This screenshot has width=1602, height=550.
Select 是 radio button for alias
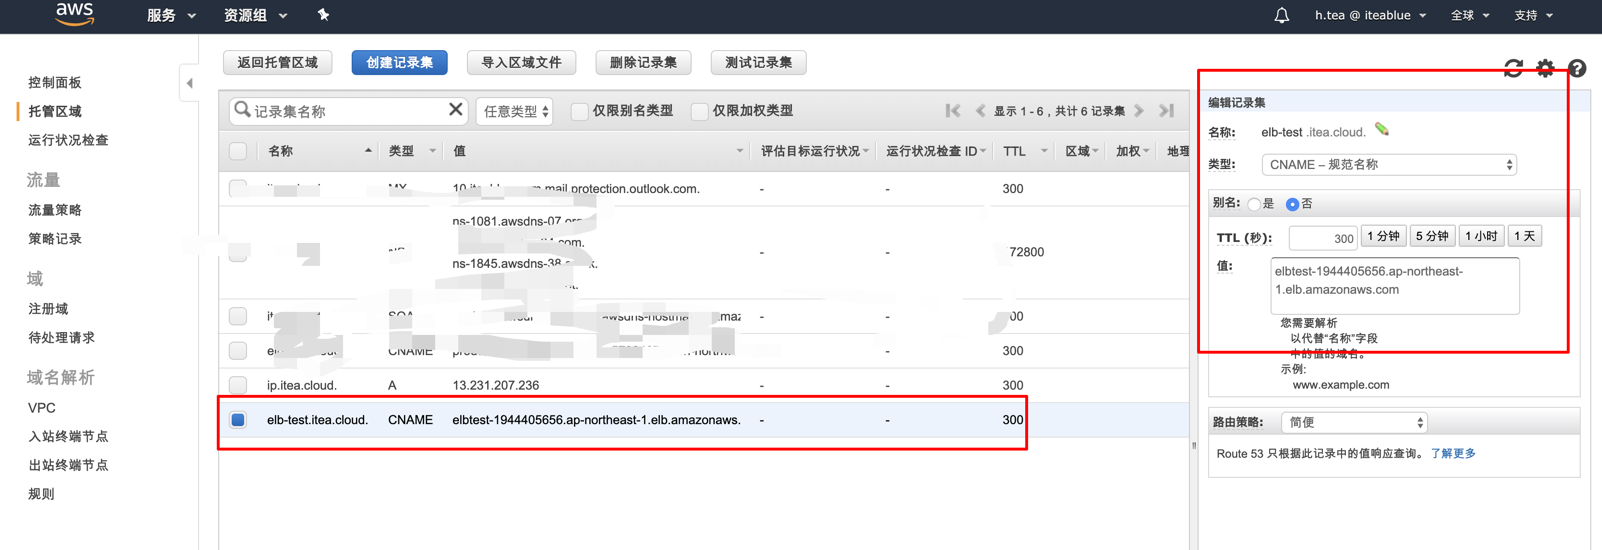click(1254, 204)
